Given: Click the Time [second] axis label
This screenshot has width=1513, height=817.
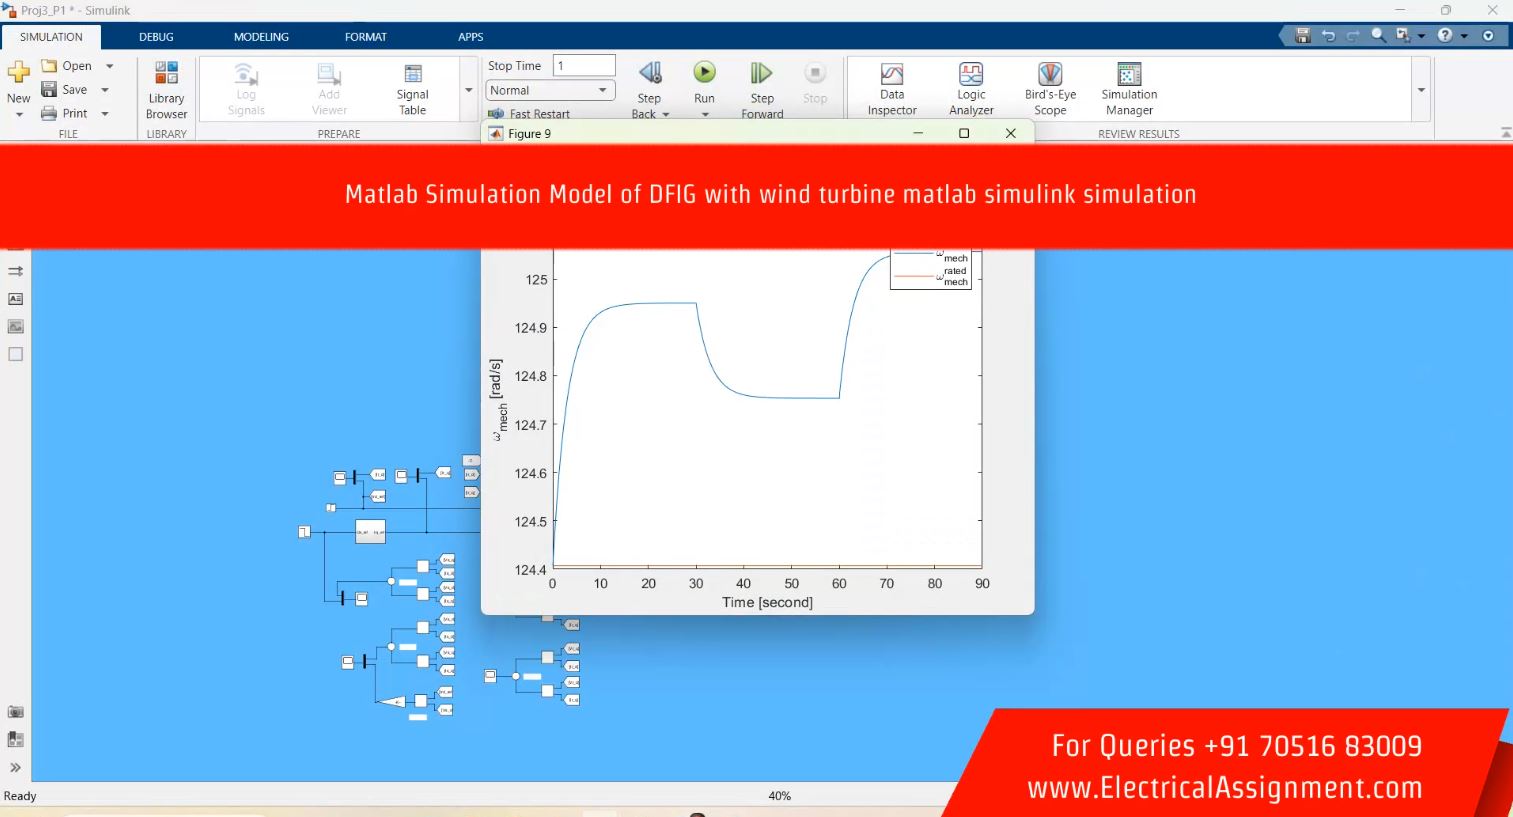Looking at the screenshot, I should [x=767, y=602].
